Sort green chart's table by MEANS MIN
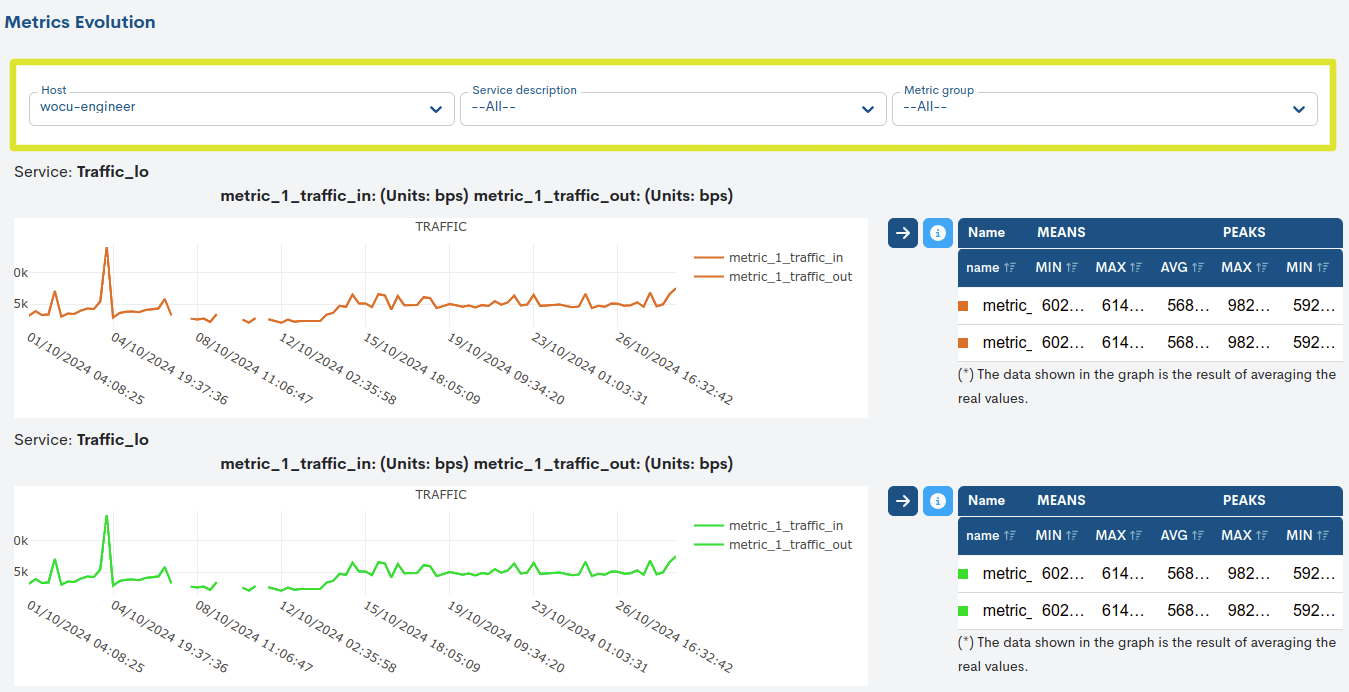The image size is (1349, 692). click(1057, 535)
